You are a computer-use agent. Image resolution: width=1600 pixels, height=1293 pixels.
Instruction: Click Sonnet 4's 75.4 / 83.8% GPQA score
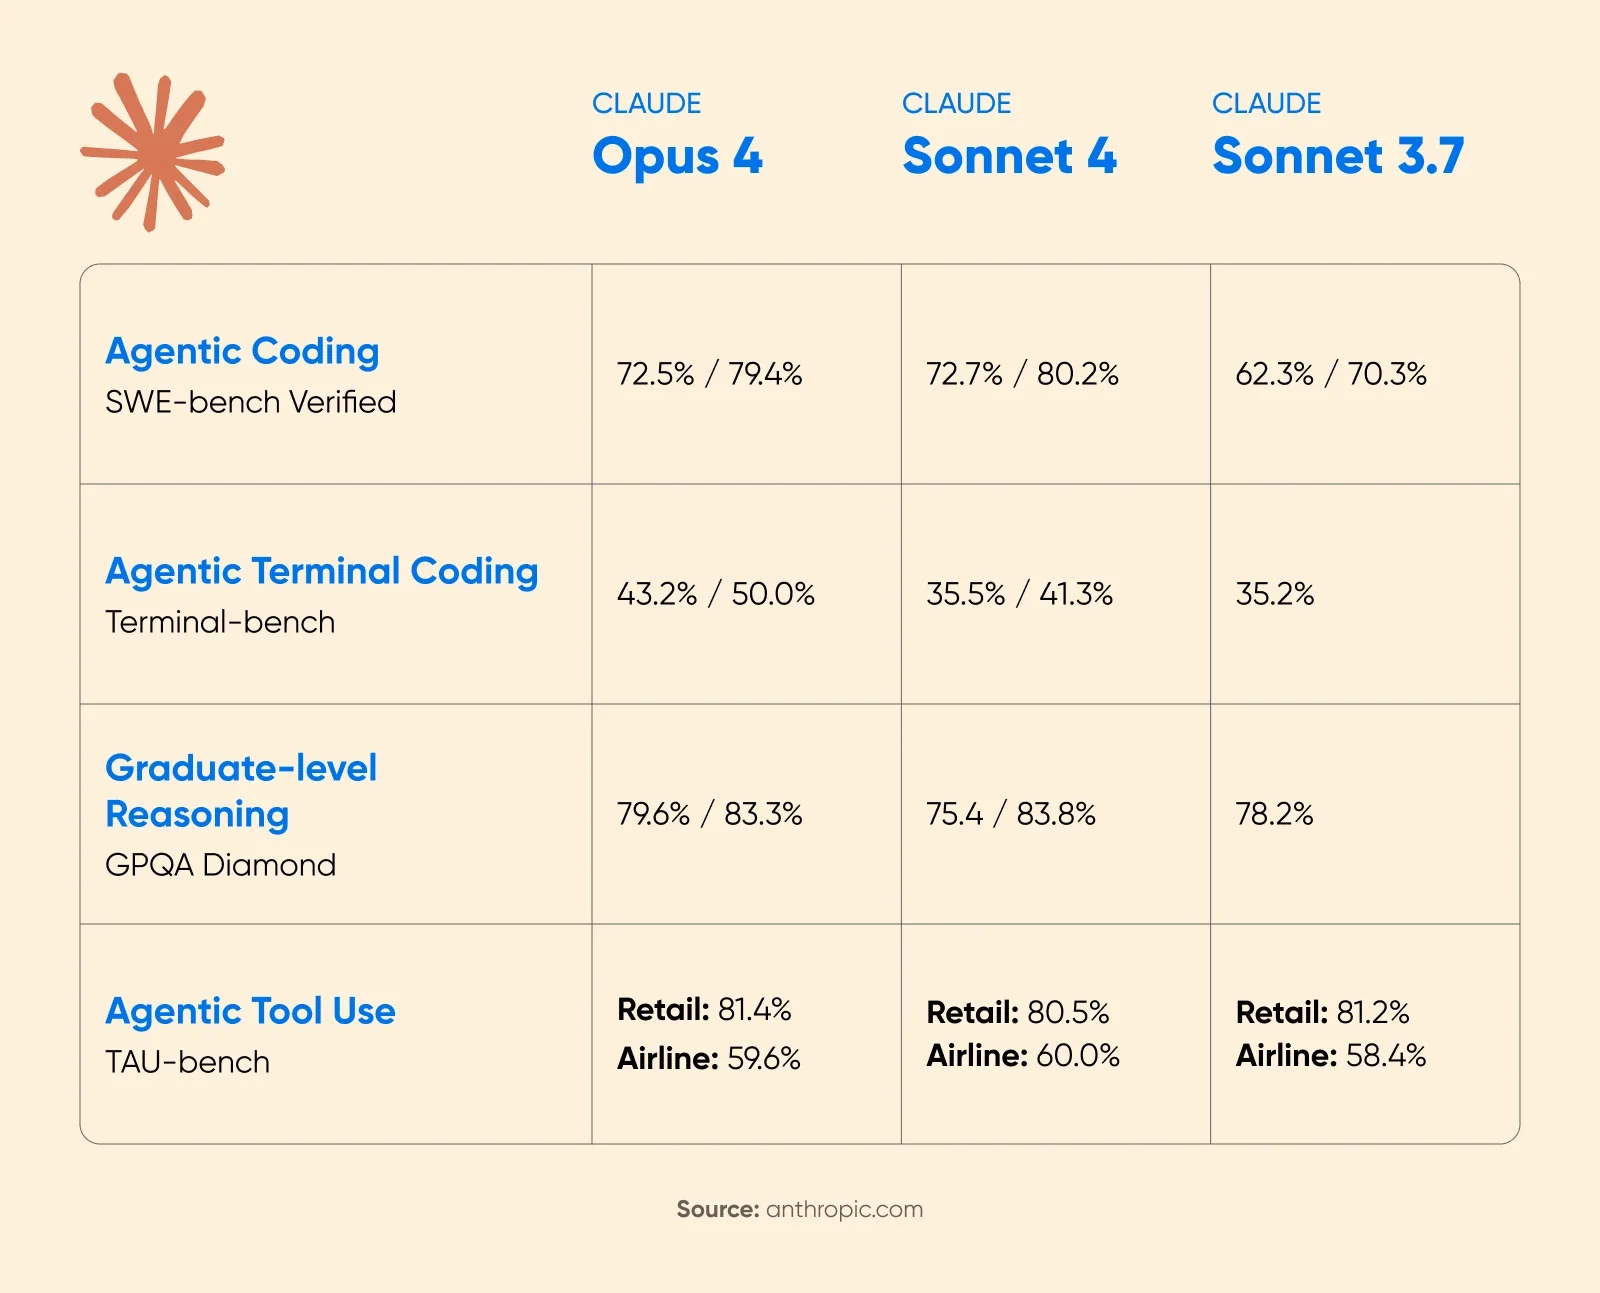[1010, 814]
